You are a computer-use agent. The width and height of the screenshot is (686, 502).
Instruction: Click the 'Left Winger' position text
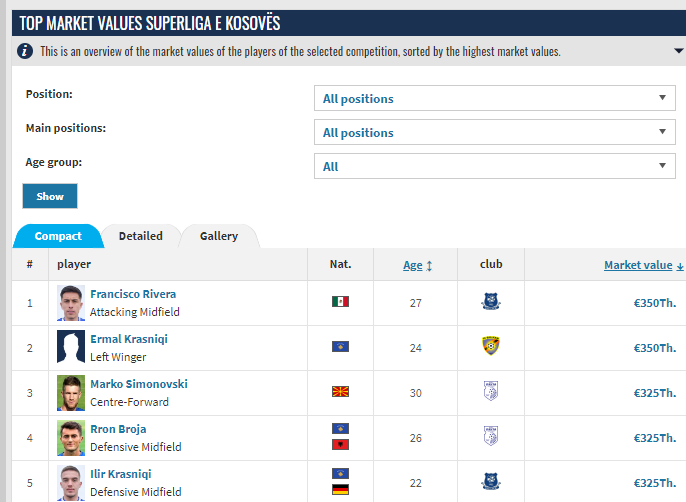pyautogui.click(x=118, y=357)
